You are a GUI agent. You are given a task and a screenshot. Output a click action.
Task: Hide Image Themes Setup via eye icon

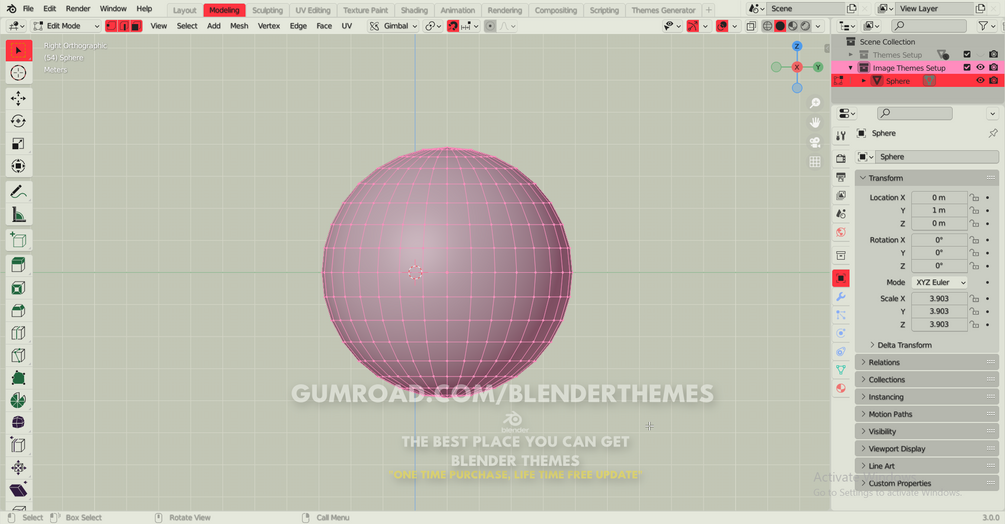coord(980,67)
